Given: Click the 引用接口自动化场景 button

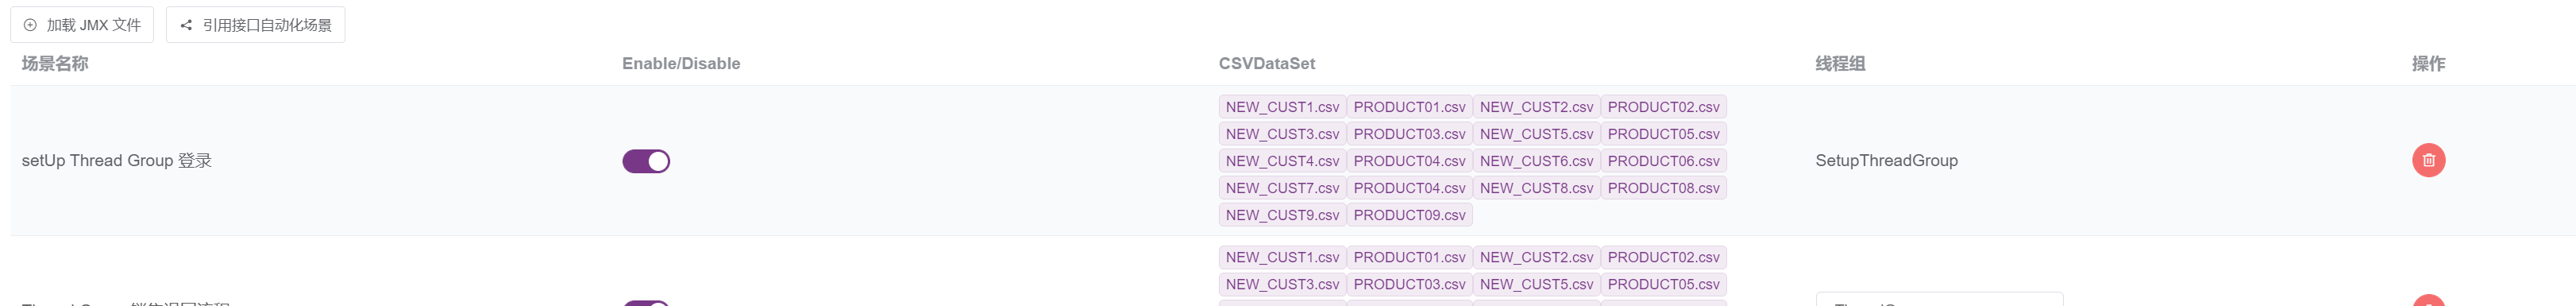Looking at the screenshot, I should 255,25.
